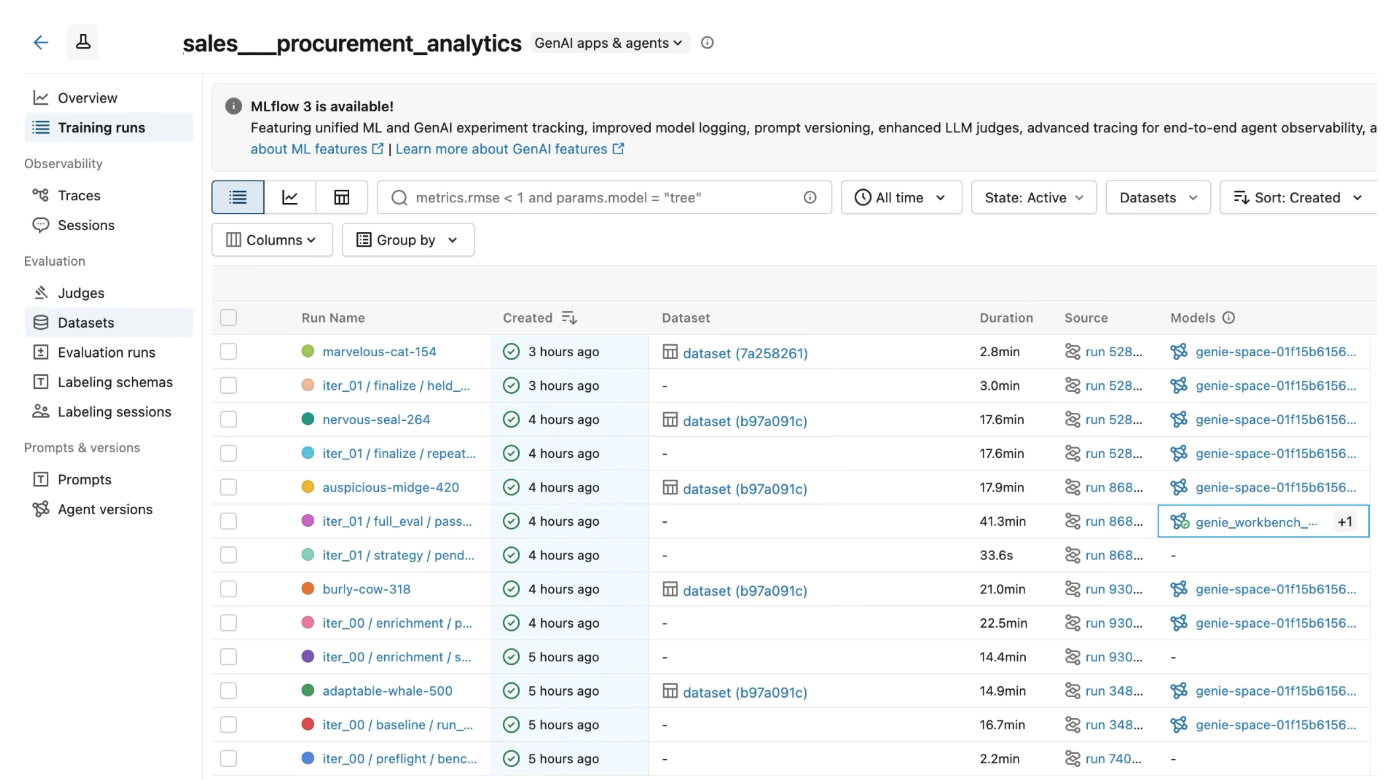This screenshot has height=780, width=1386.
Task: Open nervous-seal-264 run link
Action: [x=376, y=420]
